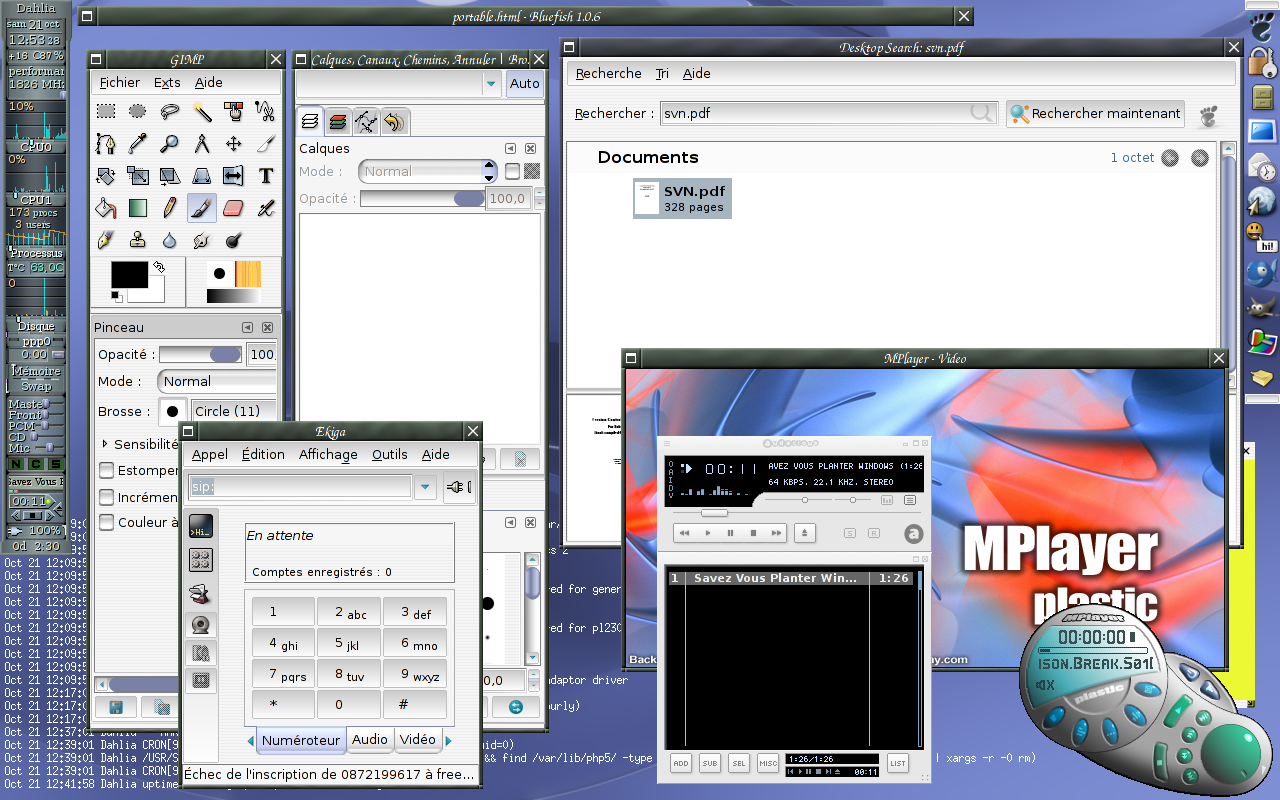
Task: Choose the Zoom magnifier tool in GIMP
Action: pos(170,143)
